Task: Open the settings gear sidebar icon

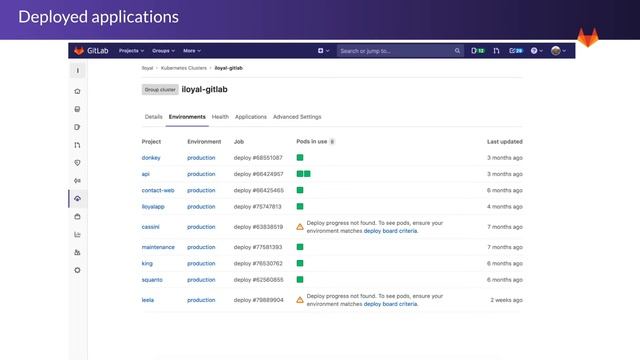Action: pos(78,270)
